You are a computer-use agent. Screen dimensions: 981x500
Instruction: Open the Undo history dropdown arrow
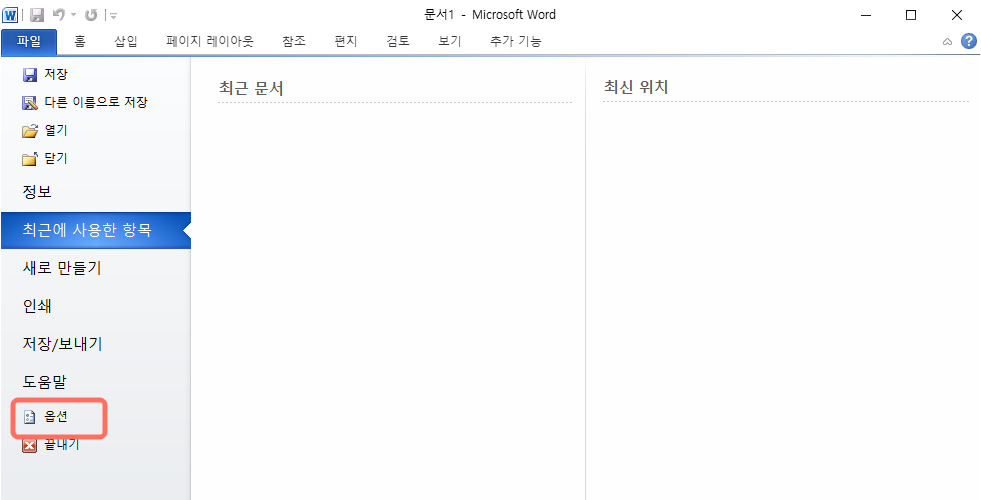[x=73, y=15]
